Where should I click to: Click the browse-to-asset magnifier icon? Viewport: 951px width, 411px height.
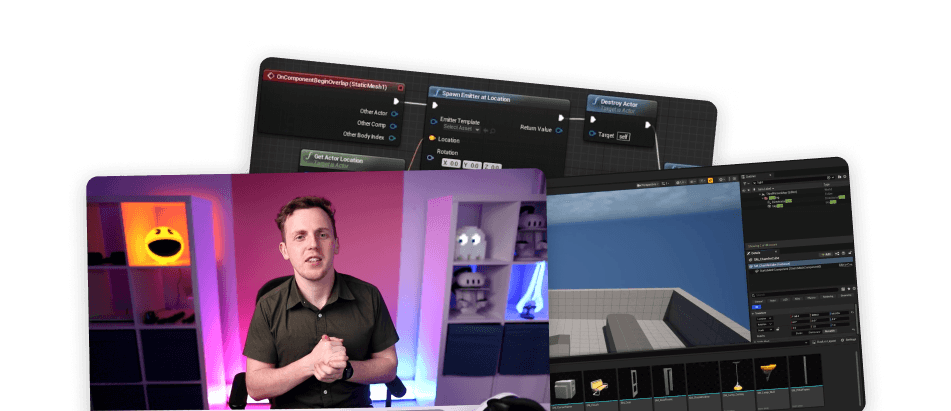point(492,130)
